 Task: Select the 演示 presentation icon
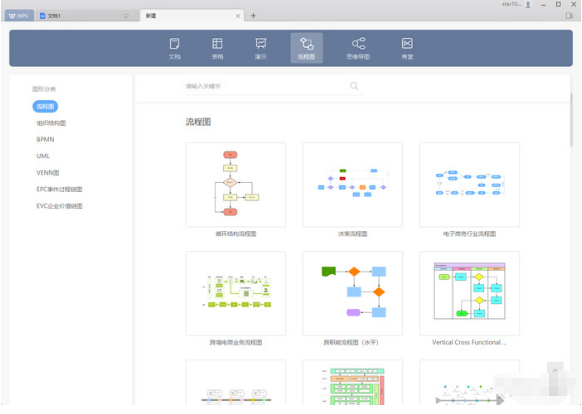(261, 48)
